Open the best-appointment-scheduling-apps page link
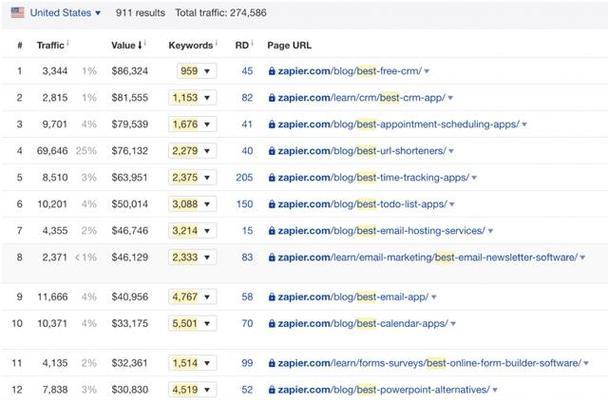This screenshot has height=400, width=608. (399, 124)
